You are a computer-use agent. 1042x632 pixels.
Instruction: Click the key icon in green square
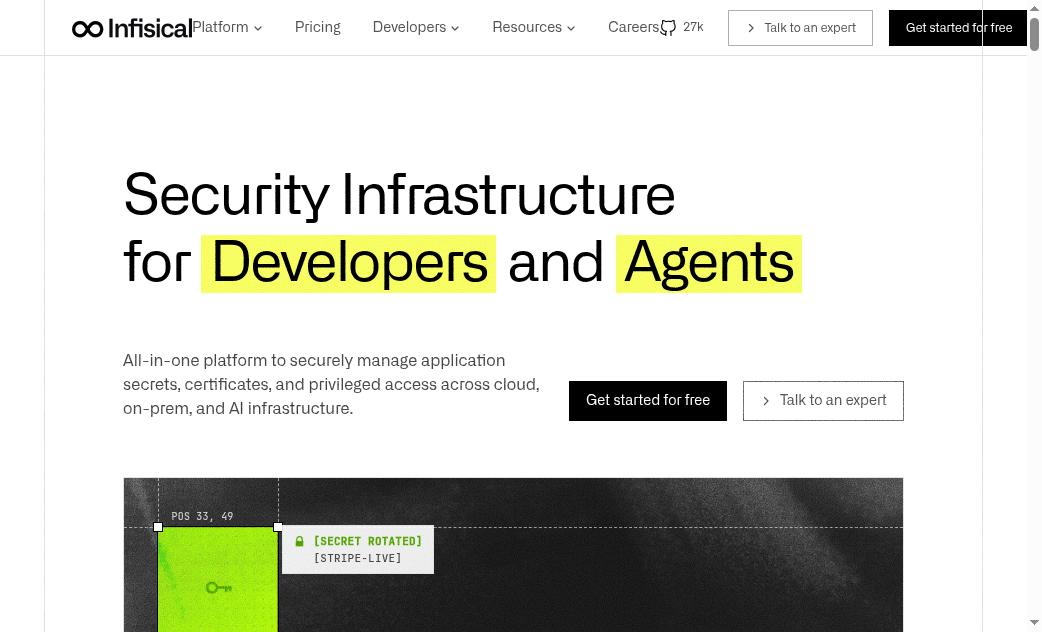click(x=218, y=587)
